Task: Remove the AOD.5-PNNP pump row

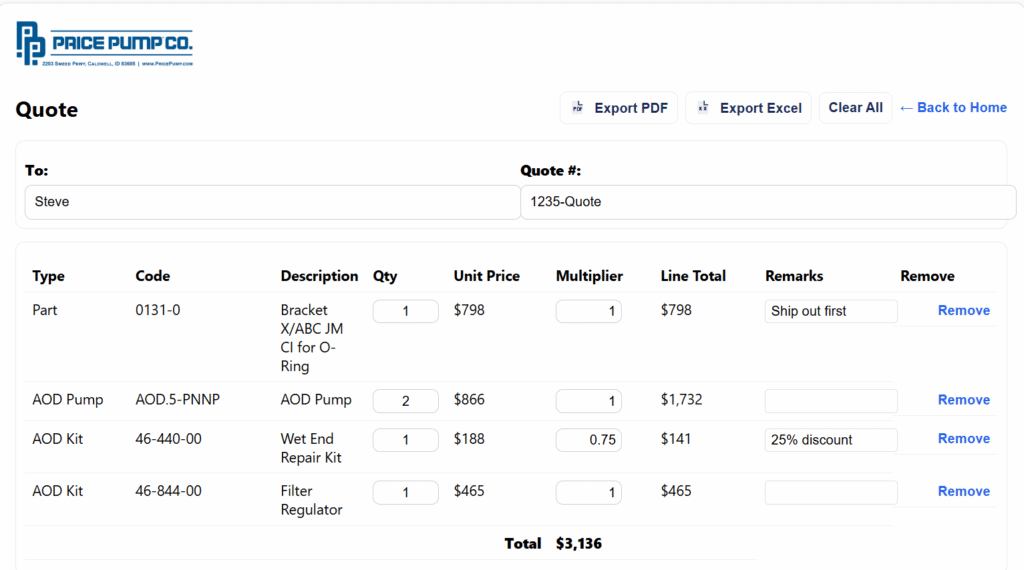Action: (963, 400)
